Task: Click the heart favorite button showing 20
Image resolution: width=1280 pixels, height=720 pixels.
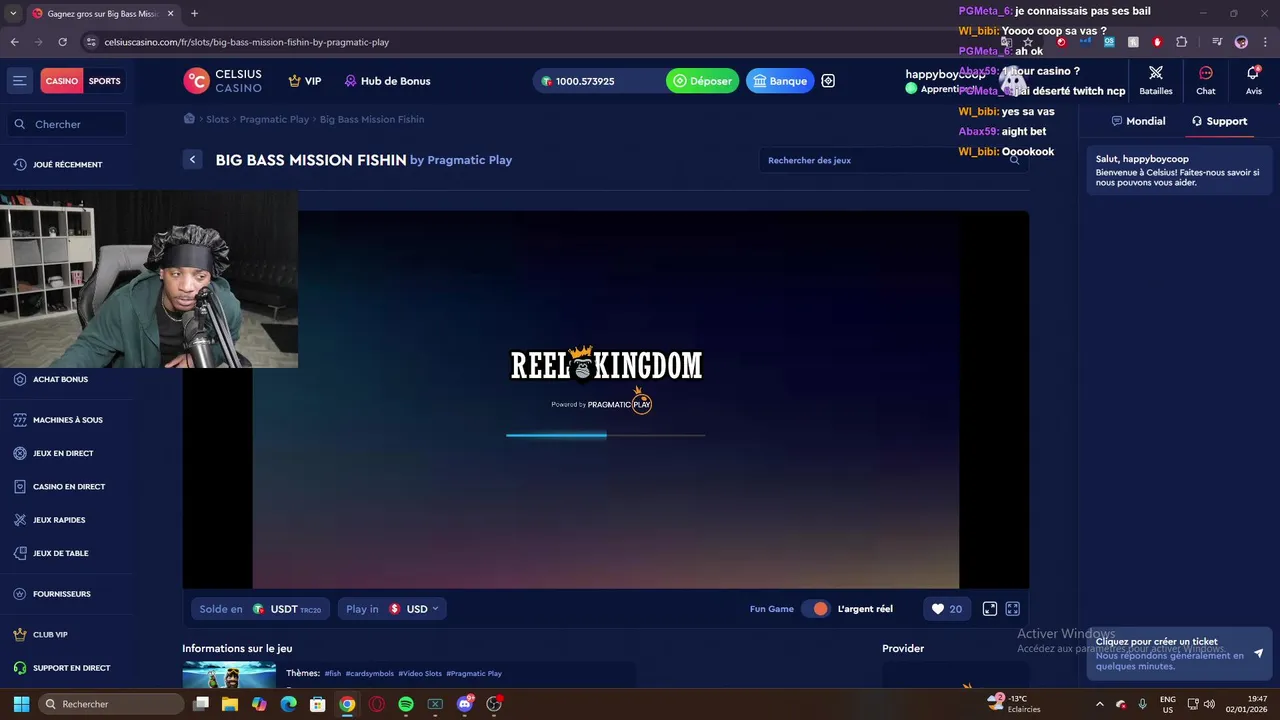Action: point(946,609)
